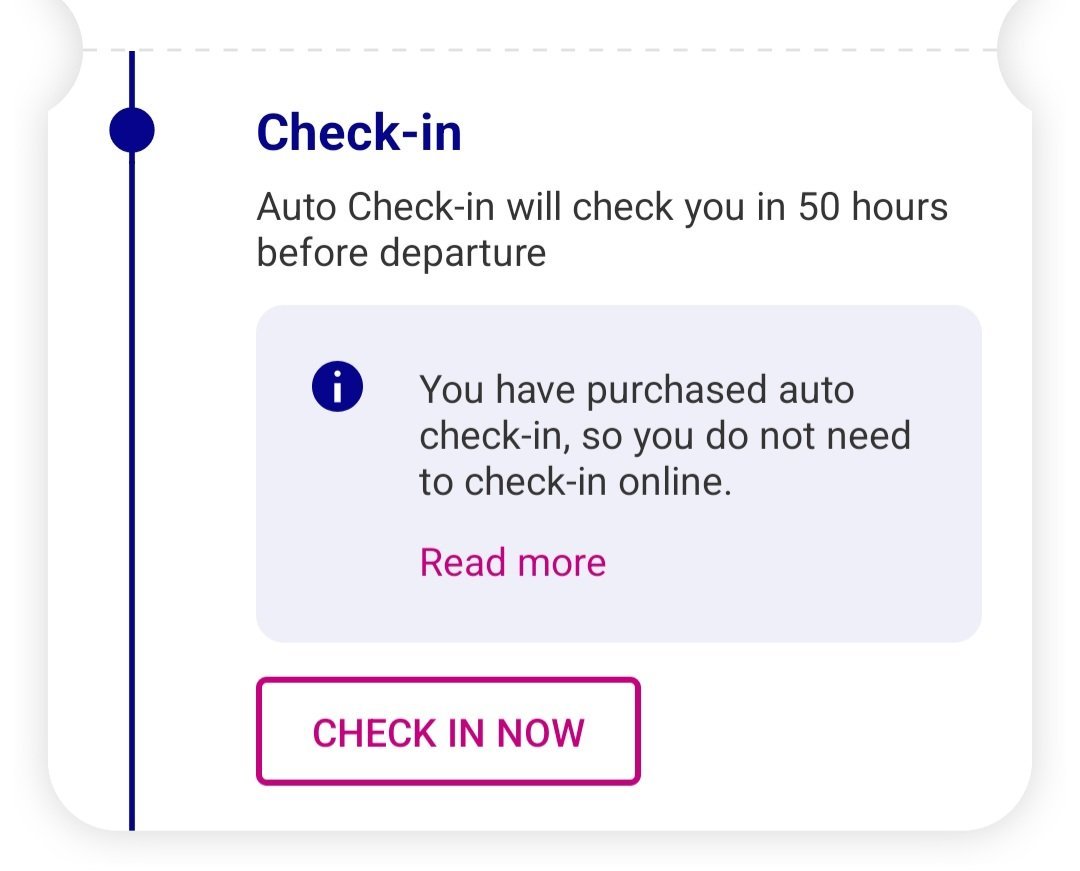Tap the 'You have purchased auto' text line
1080x871 pixels.
point(636,390)
